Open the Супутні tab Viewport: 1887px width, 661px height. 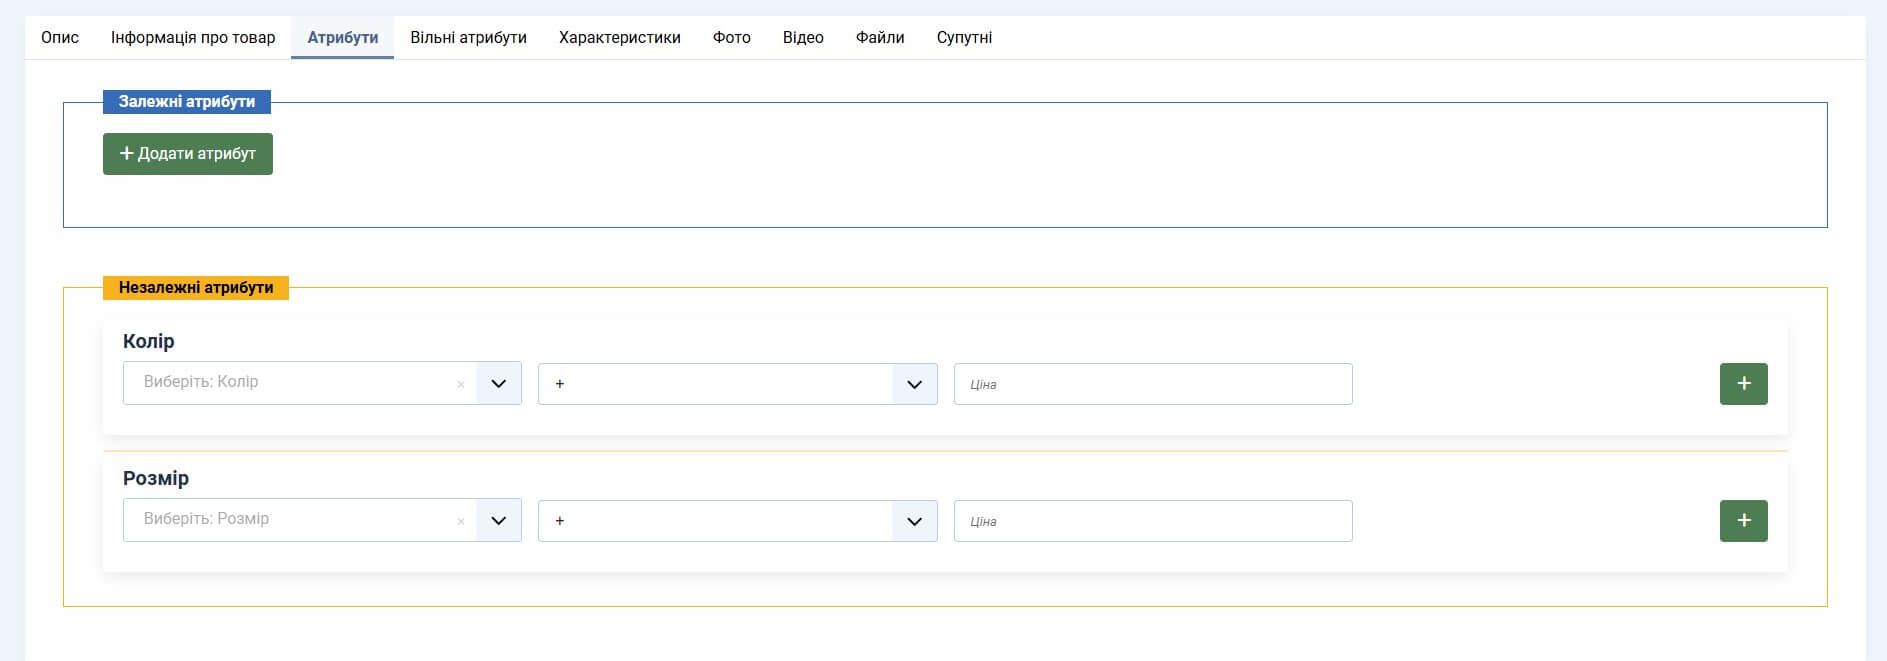(x=964, y=38)
